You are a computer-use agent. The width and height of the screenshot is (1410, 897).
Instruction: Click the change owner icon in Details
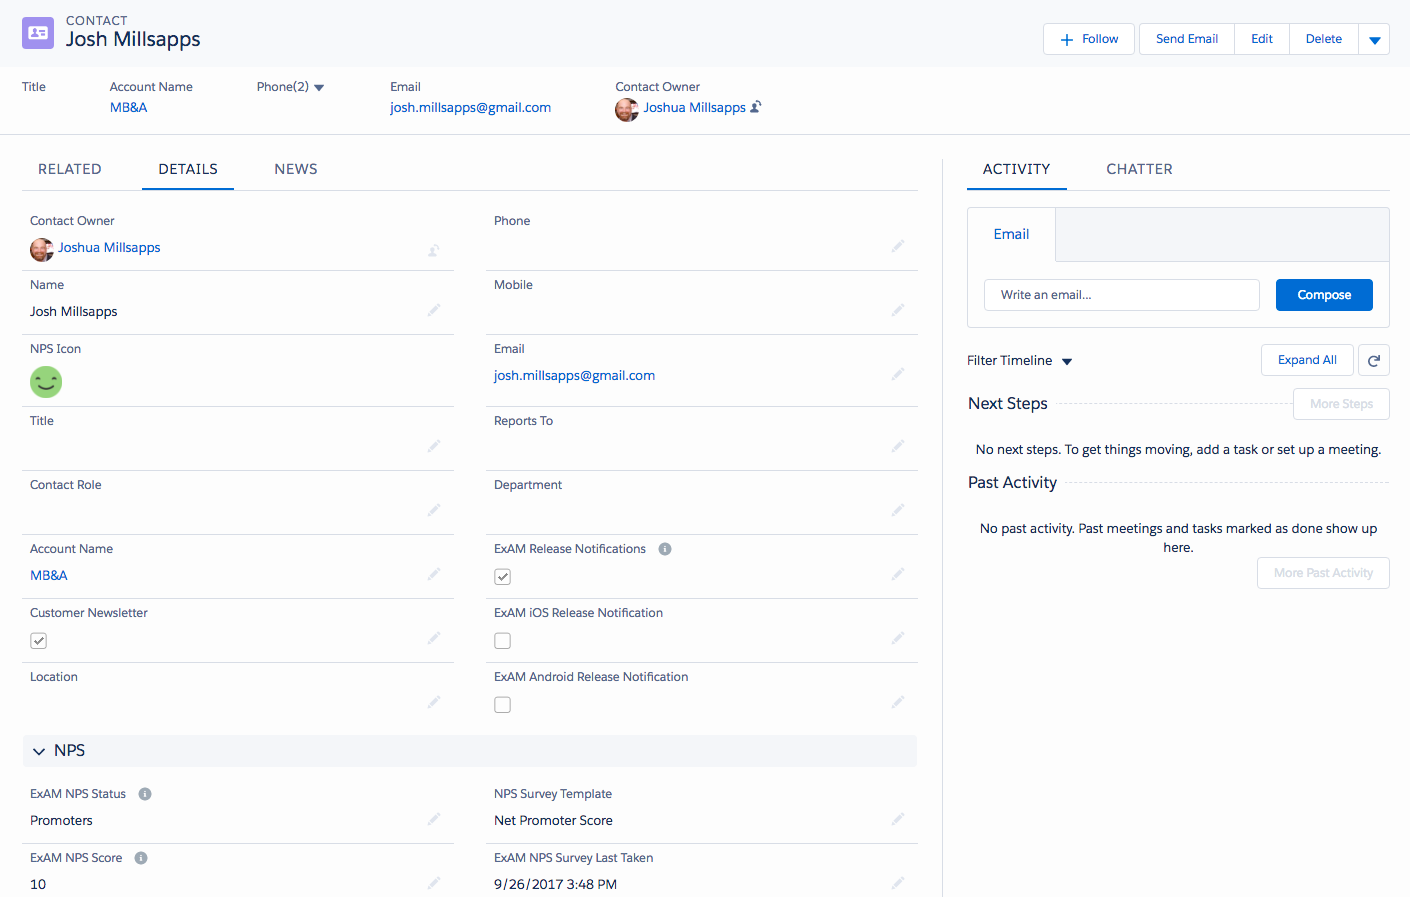434,250
